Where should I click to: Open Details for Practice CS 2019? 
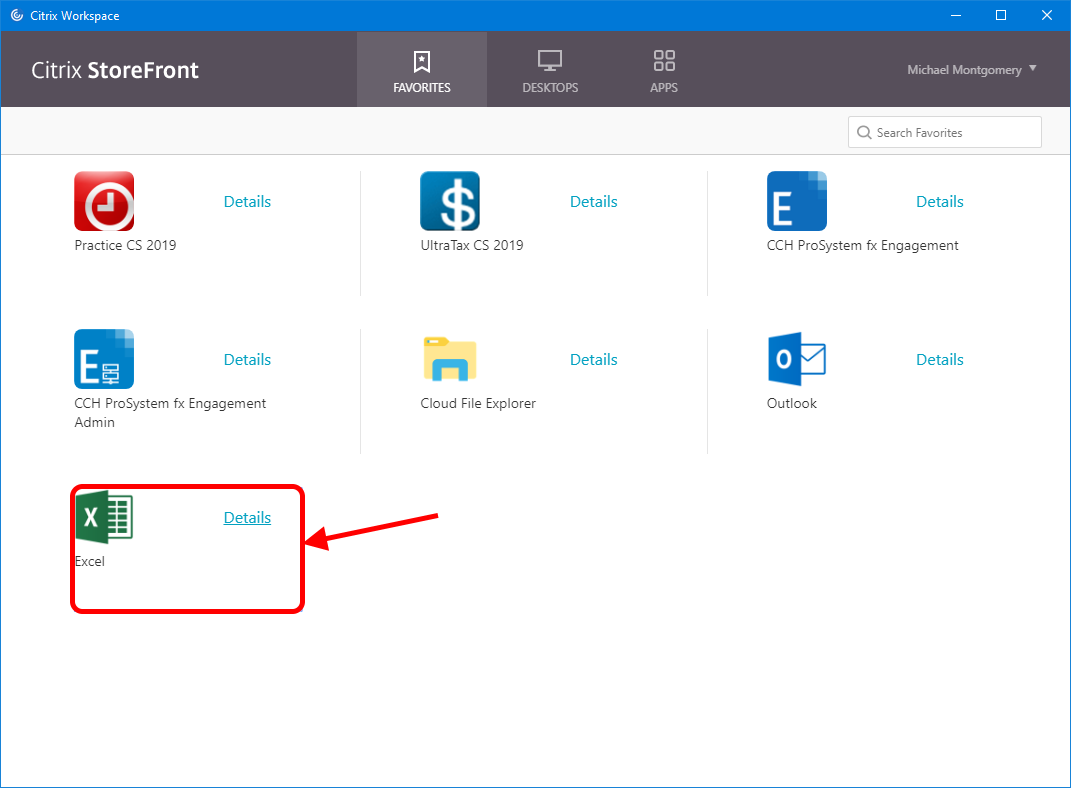click(x=247, y=201)
